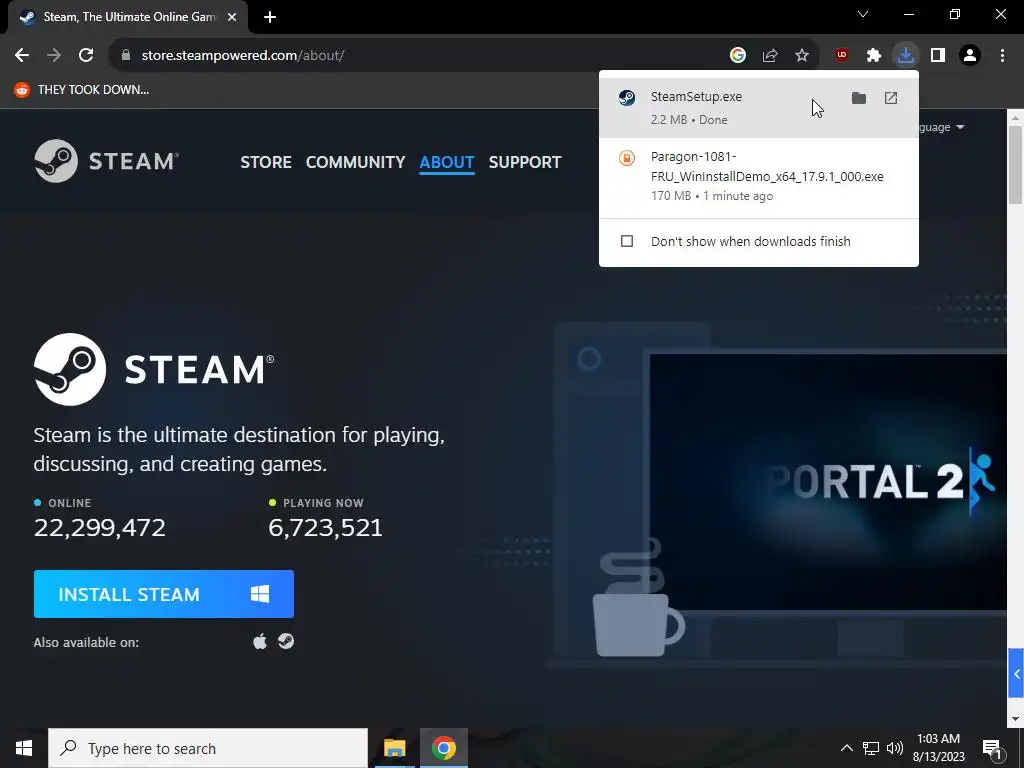
Task: Click the '170 MB • 1 minute ago' text
Action: coord(712,196)
